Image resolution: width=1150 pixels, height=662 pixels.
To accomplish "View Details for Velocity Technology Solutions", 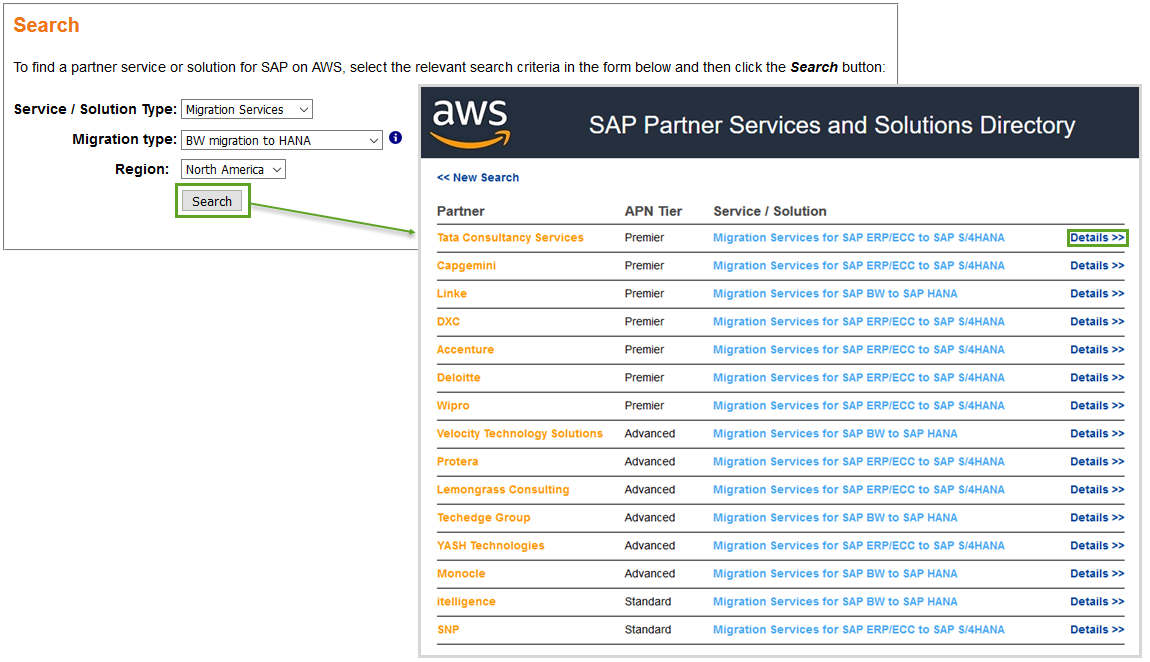I will tap(1097, 433).
